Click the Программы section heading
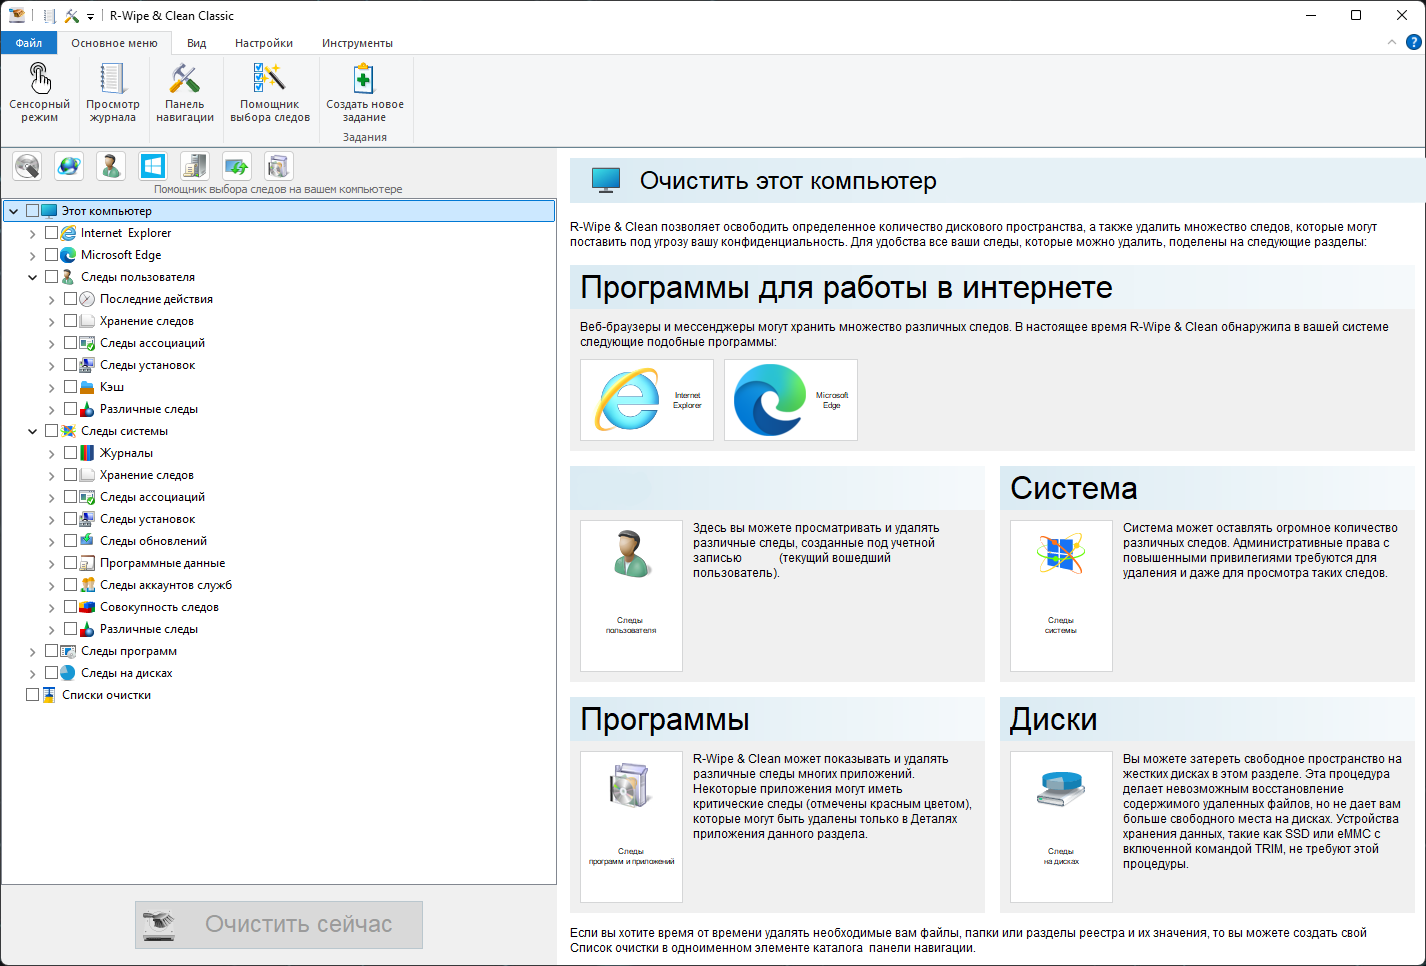The height and width of the screenshot is (966, 1426). coord(665,720)
